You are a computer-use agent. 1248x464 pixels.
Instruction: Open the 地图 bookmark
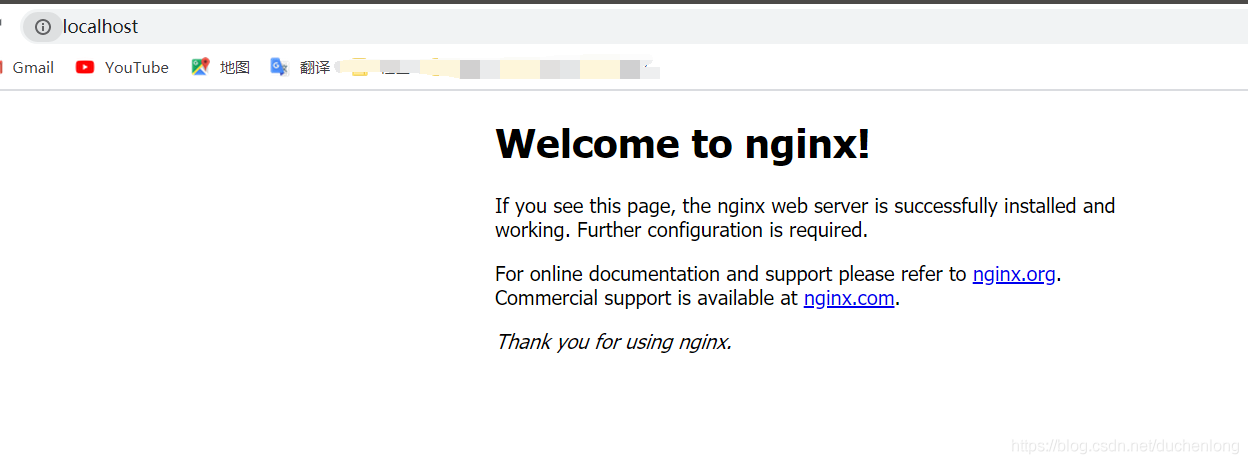[x=235, y=67]
